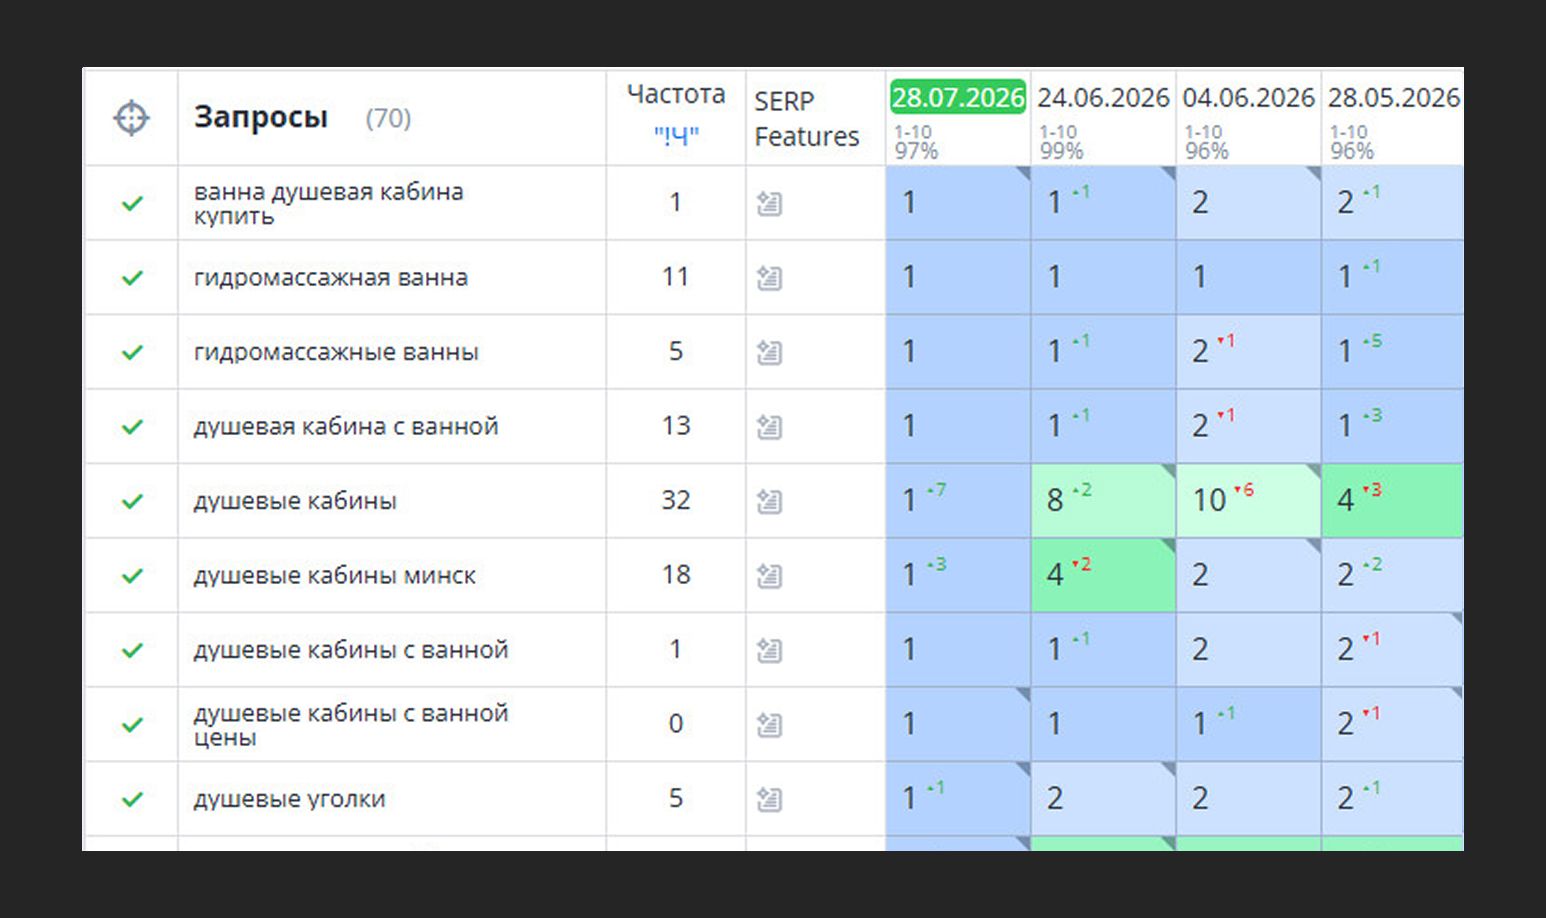Click SERP icon for душевая кабина с ванной

pyautogui.click(x=769, y=427)
